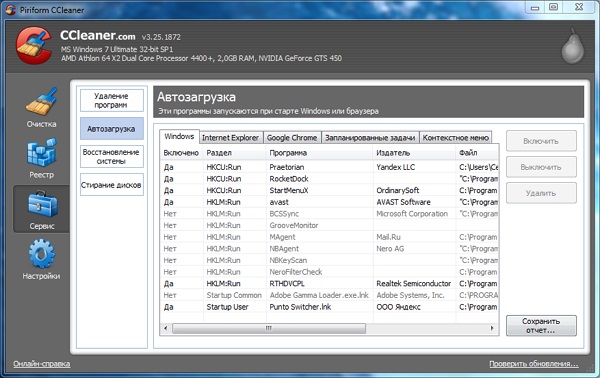Image resolution: width=600 pixels, height=378 pixels.
Task: Select the Сервис toolbox section
Action: (41, 209)
